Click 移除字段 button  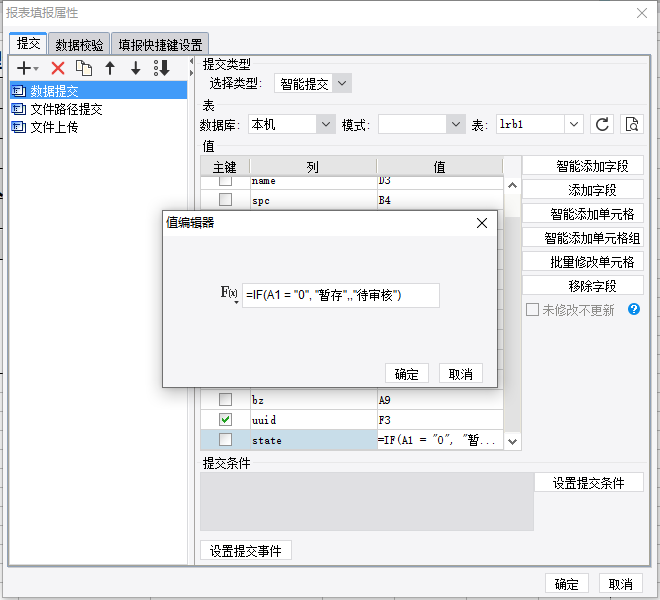point(583,285)
